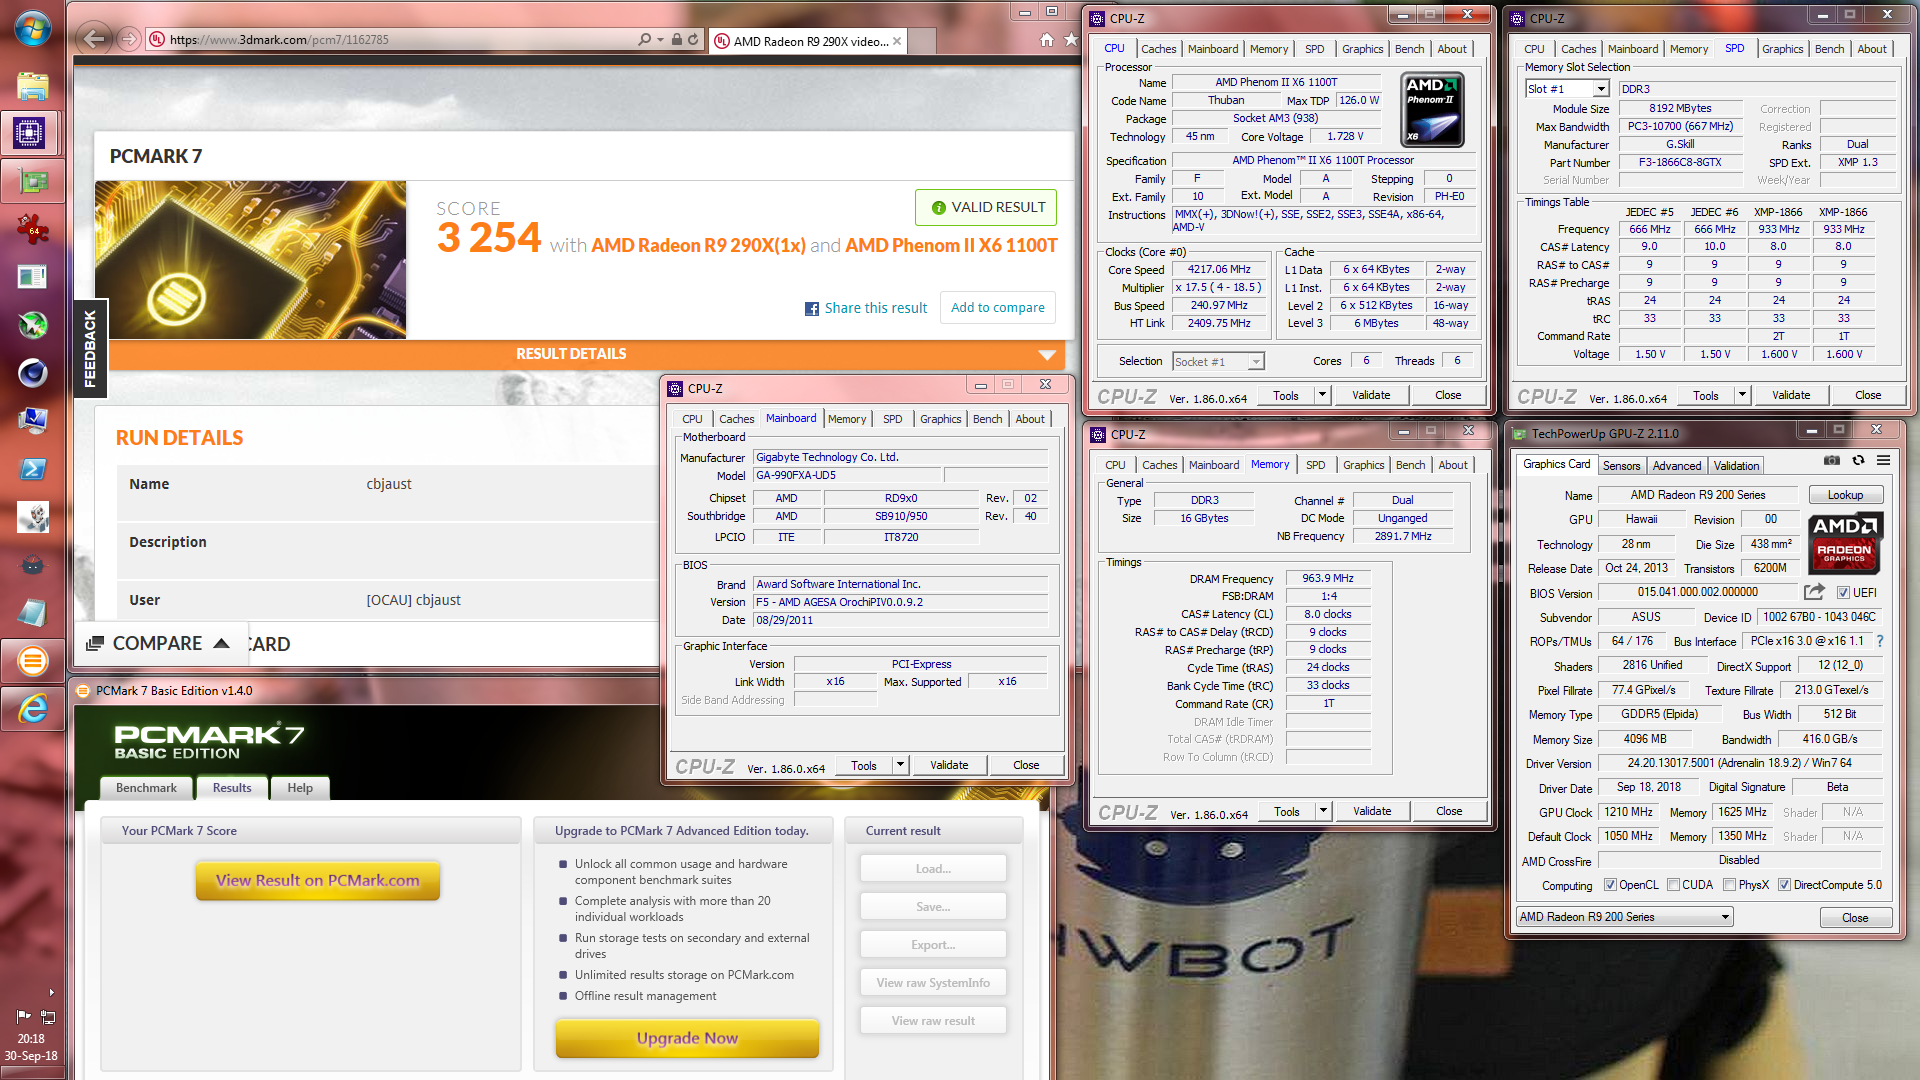Expand the COMPARE panel arrow
1920x1080 pixels.
point(222,643)
